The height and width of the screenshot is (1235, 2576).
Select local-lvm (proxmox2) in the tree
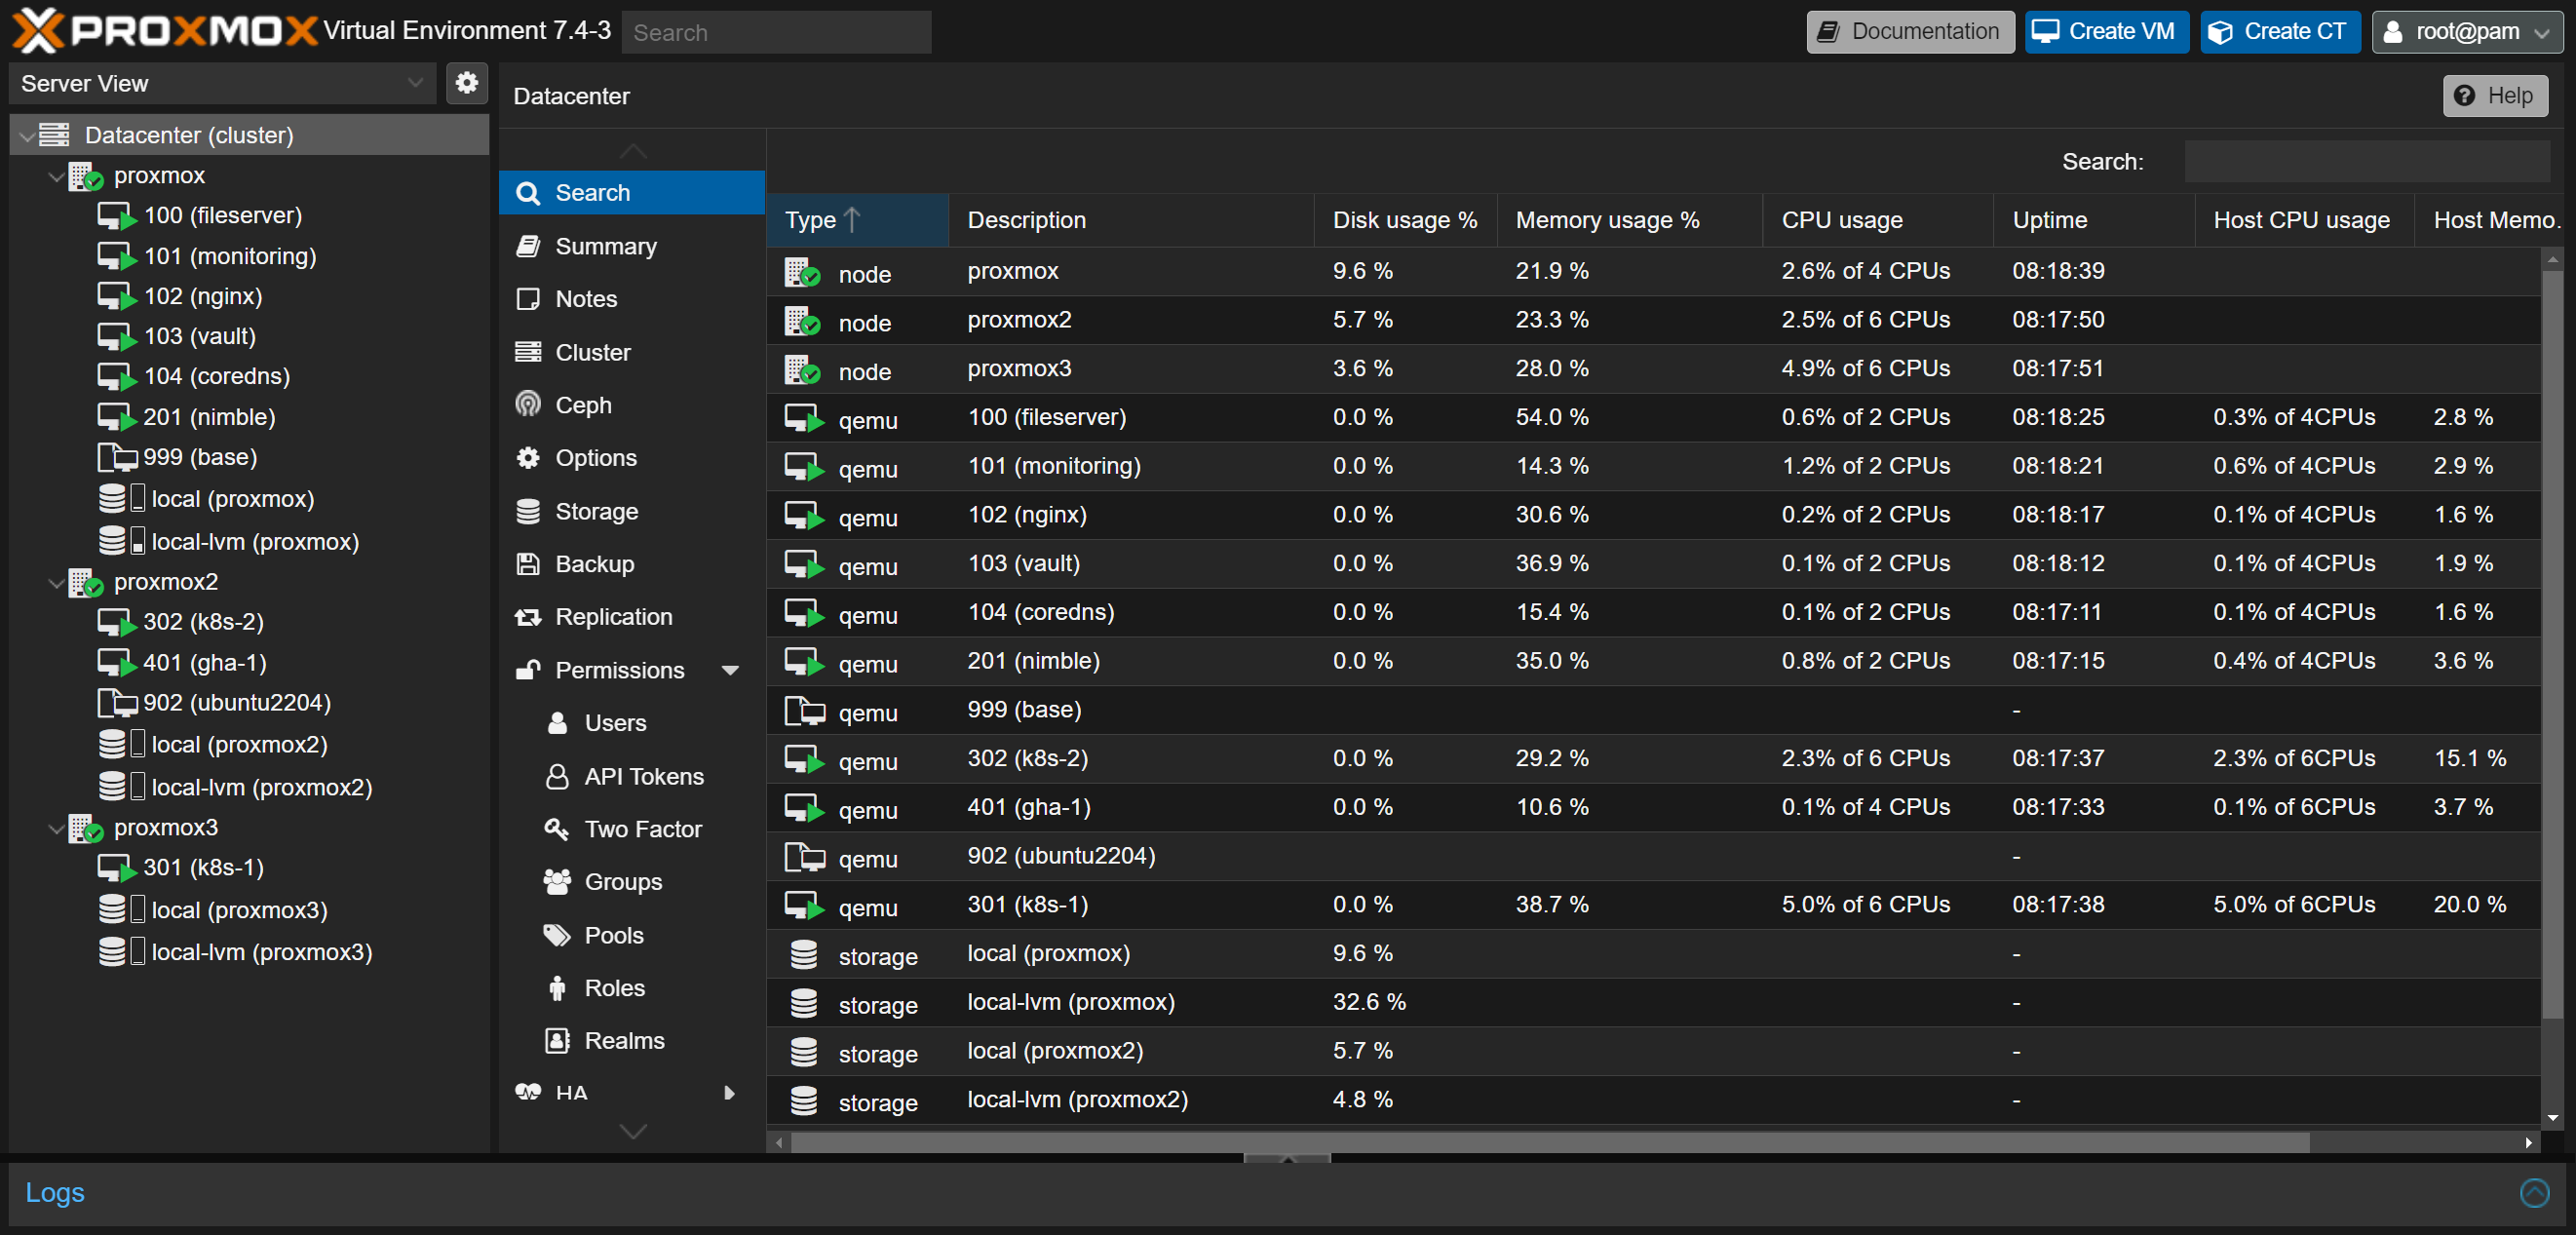[x=261, y=787]
